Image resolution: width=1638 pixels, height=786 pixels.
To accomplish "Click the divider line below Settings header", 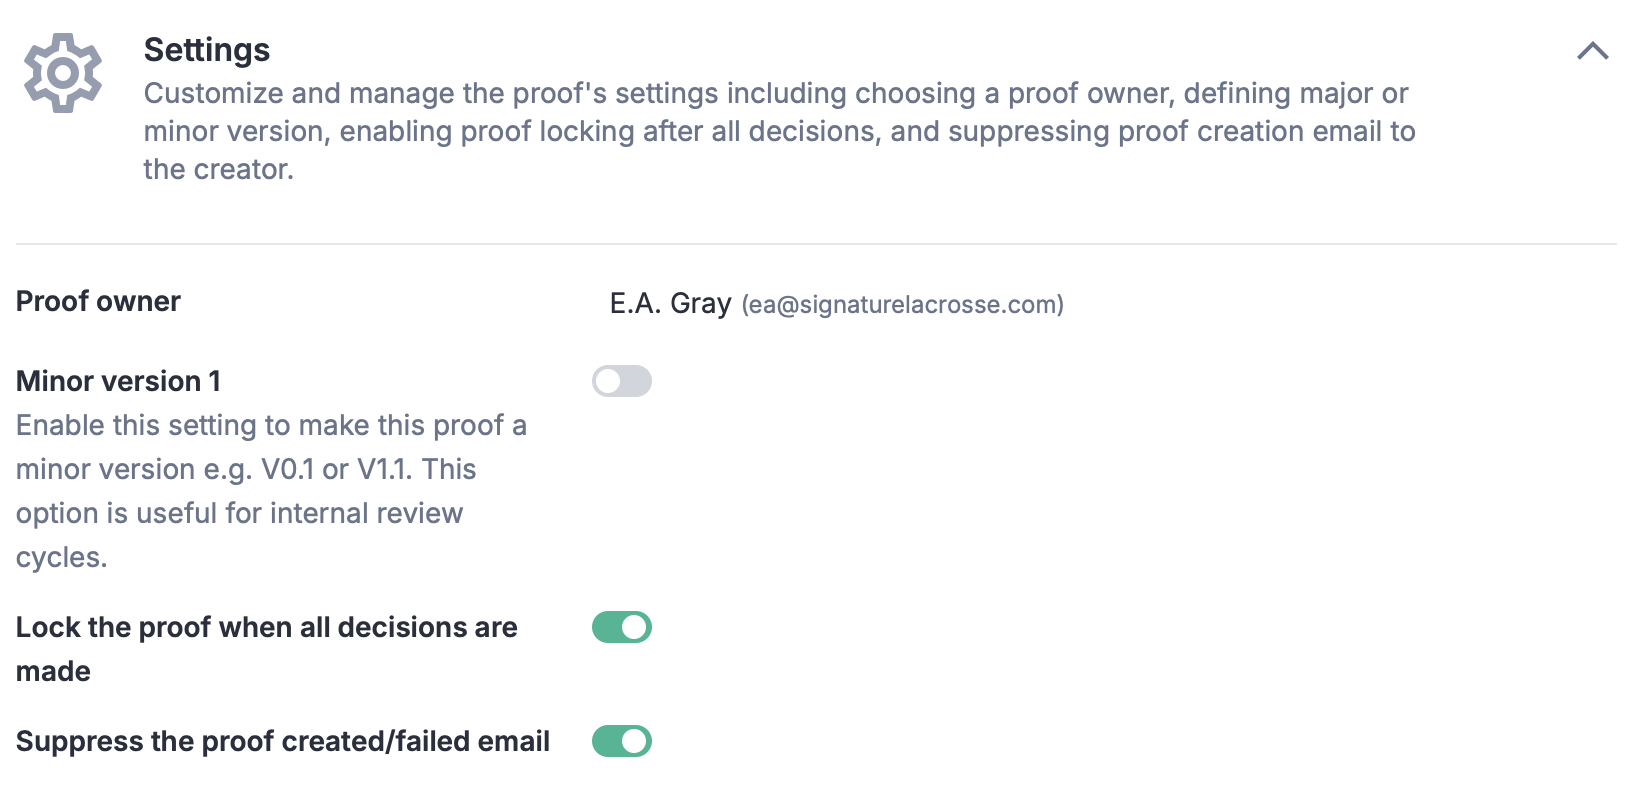I will 816,244.
